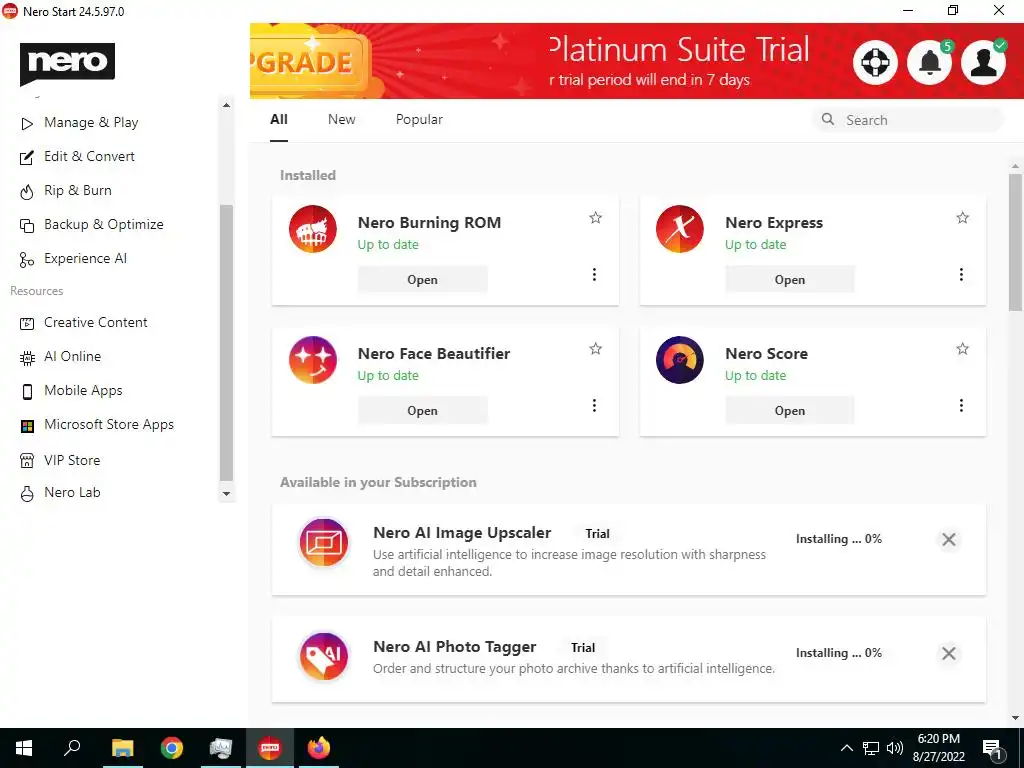Open Windows action center notifications
This screenshot has height=768, width=1024.
(x=993, y=749)
